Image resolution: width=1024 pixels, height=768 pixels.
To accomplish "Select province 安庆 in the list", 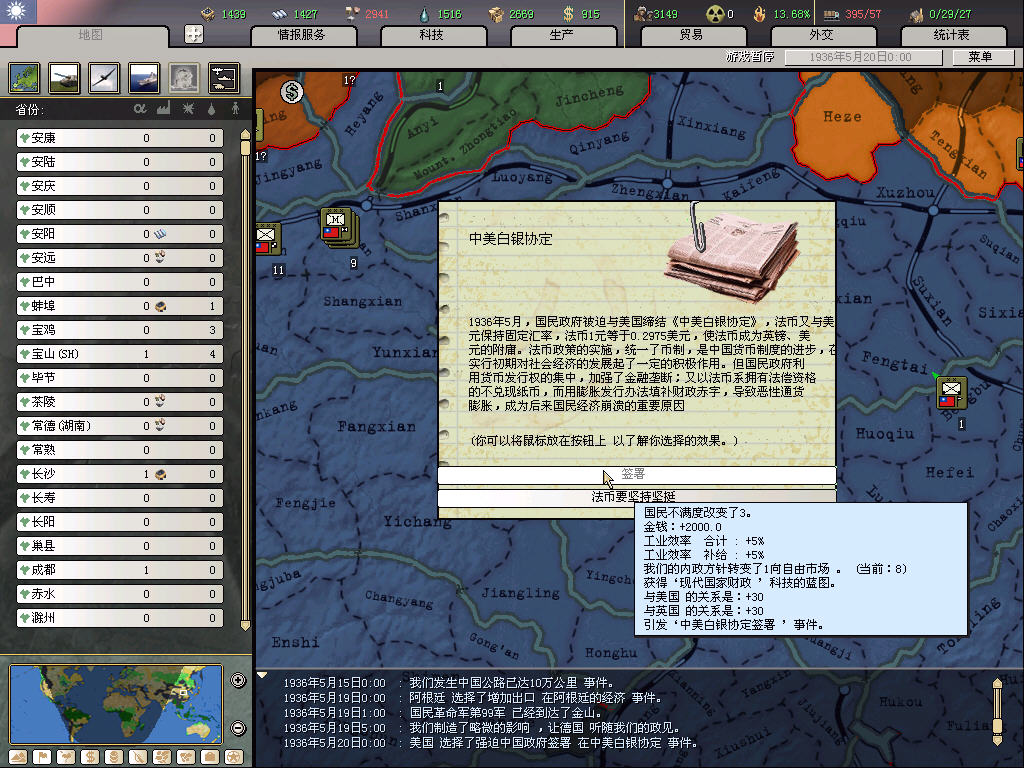I will pos(120,186).
